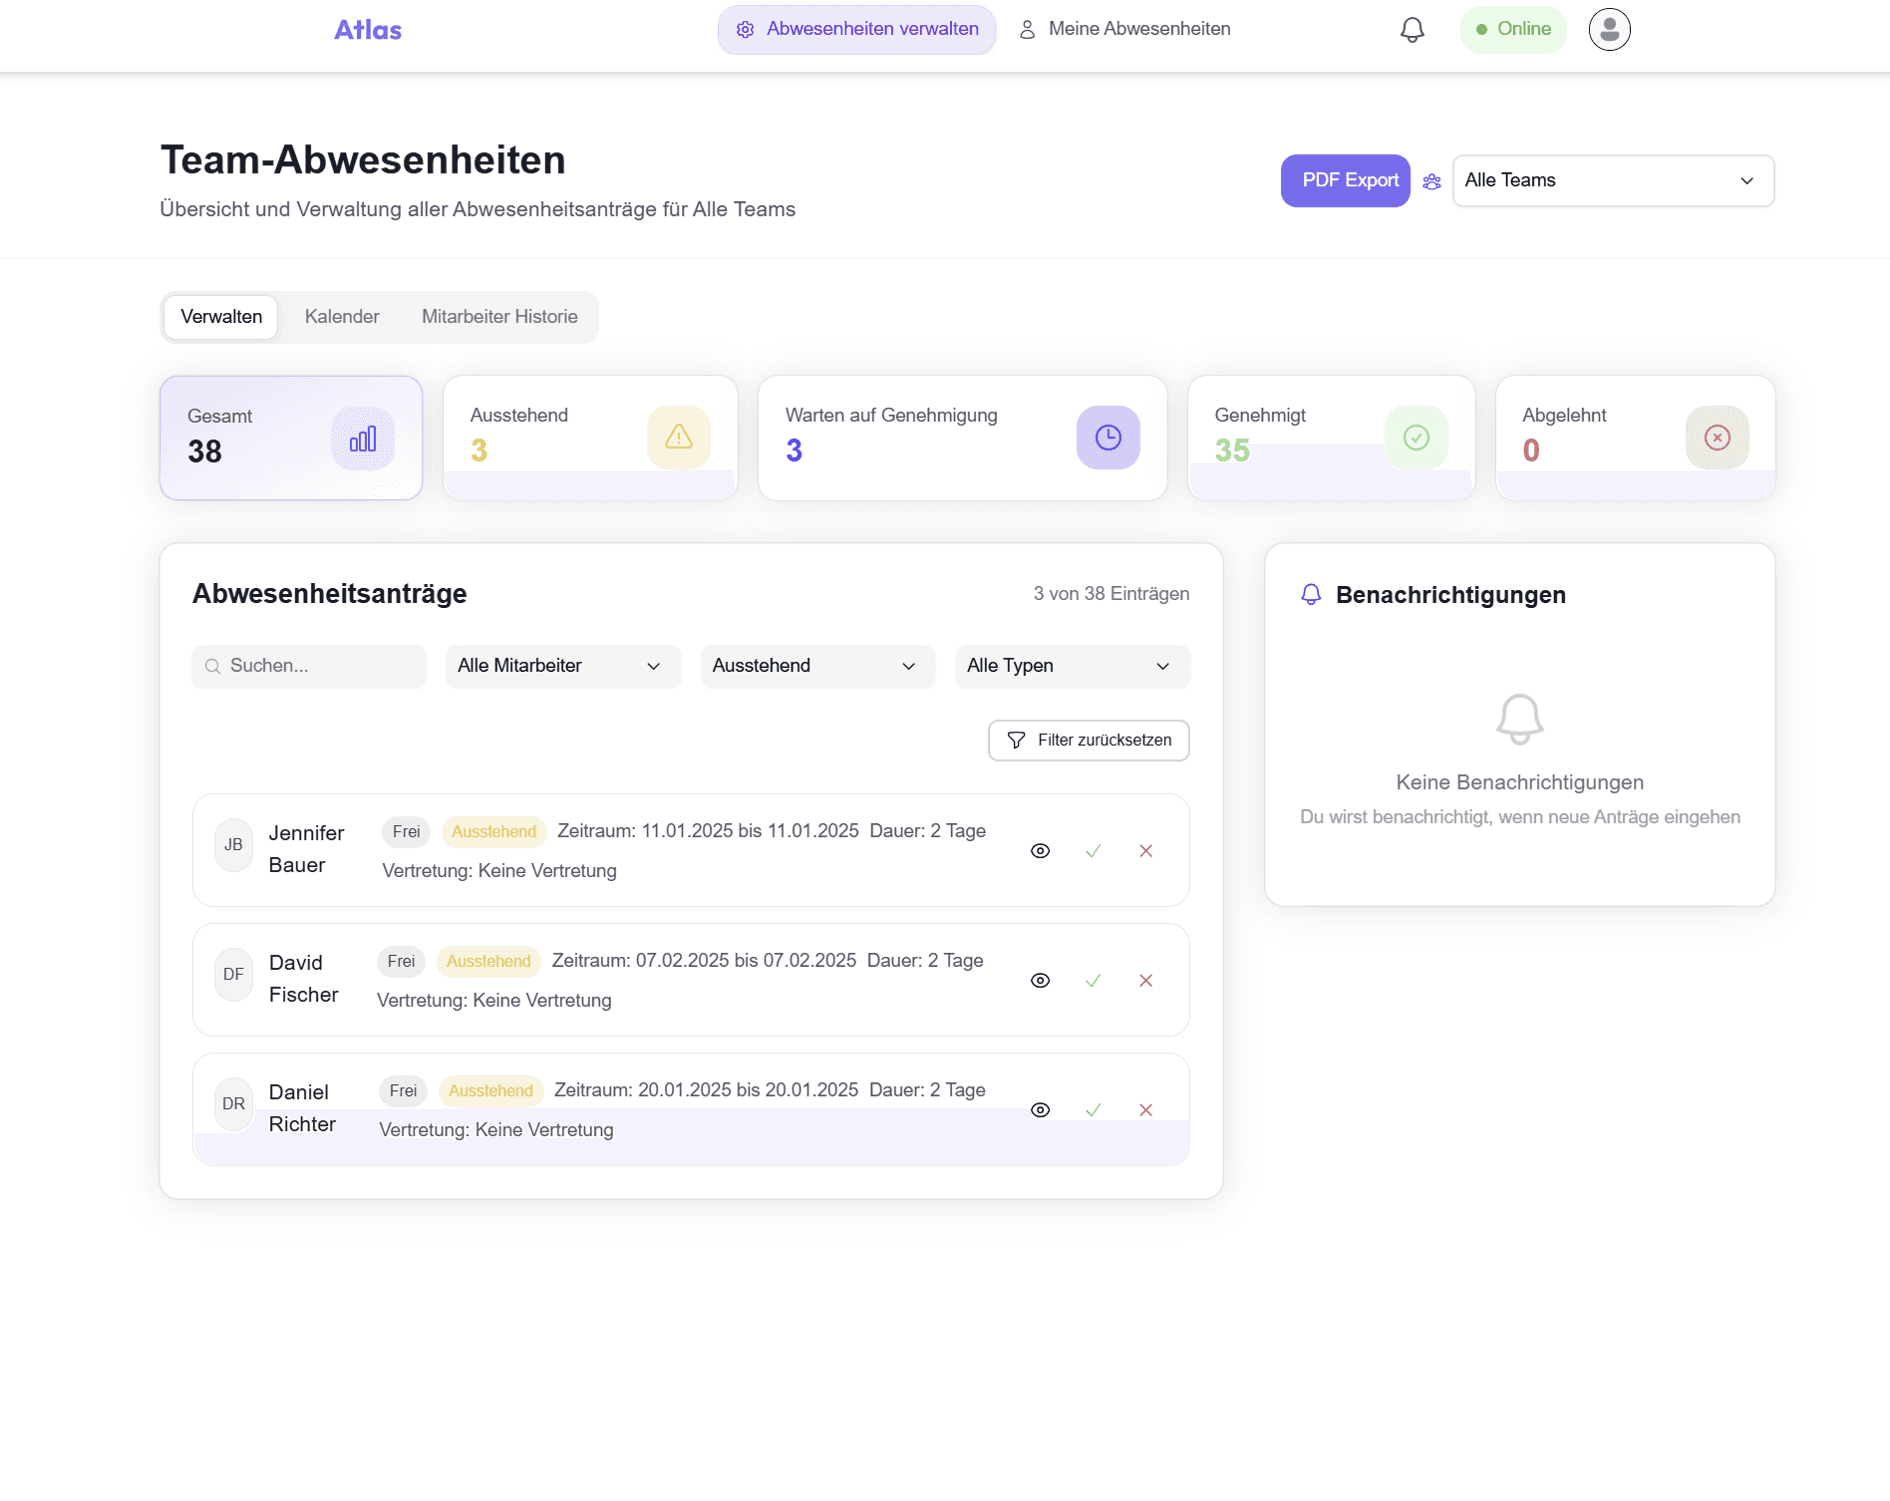Image resolution: width=1890 pixels, height=1501 pixels.
Task: Click the check icon on the Genehmigt card
Action: (1416, 437)
